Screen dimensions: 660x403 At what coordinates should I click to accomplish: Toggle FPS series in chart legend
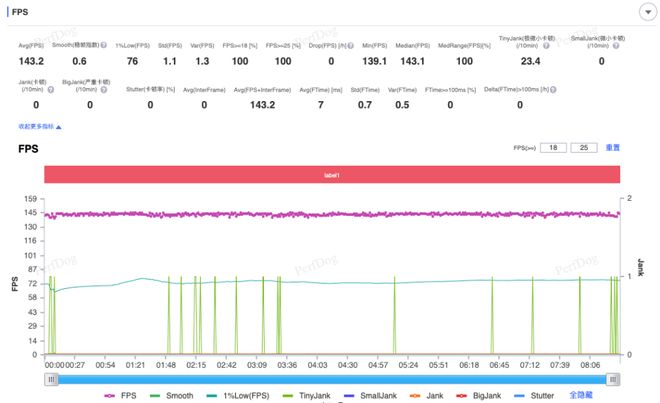click(122, 395)
